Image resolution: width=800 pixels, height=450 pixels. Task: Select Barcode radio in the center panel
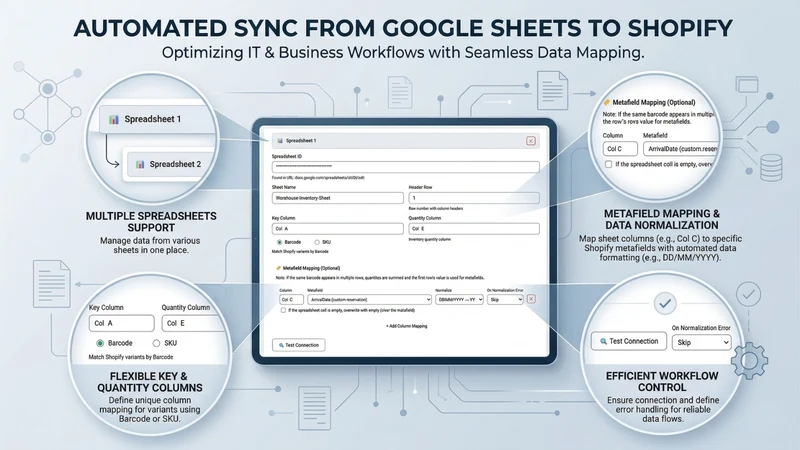279,242
